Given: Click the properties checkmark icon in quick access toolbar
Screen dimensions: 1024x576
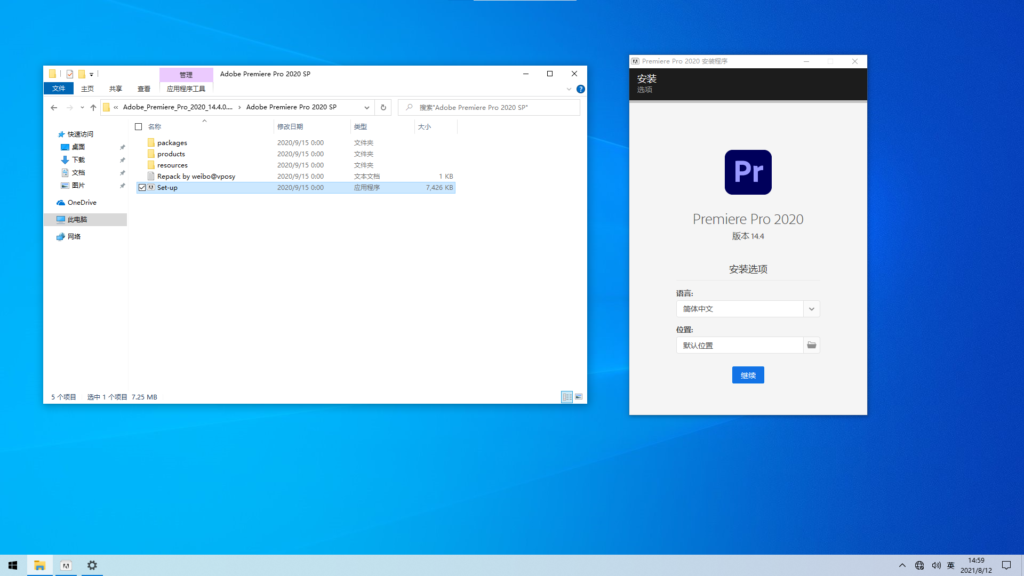Looking at the screenshot, I should [x=69, y=74].
